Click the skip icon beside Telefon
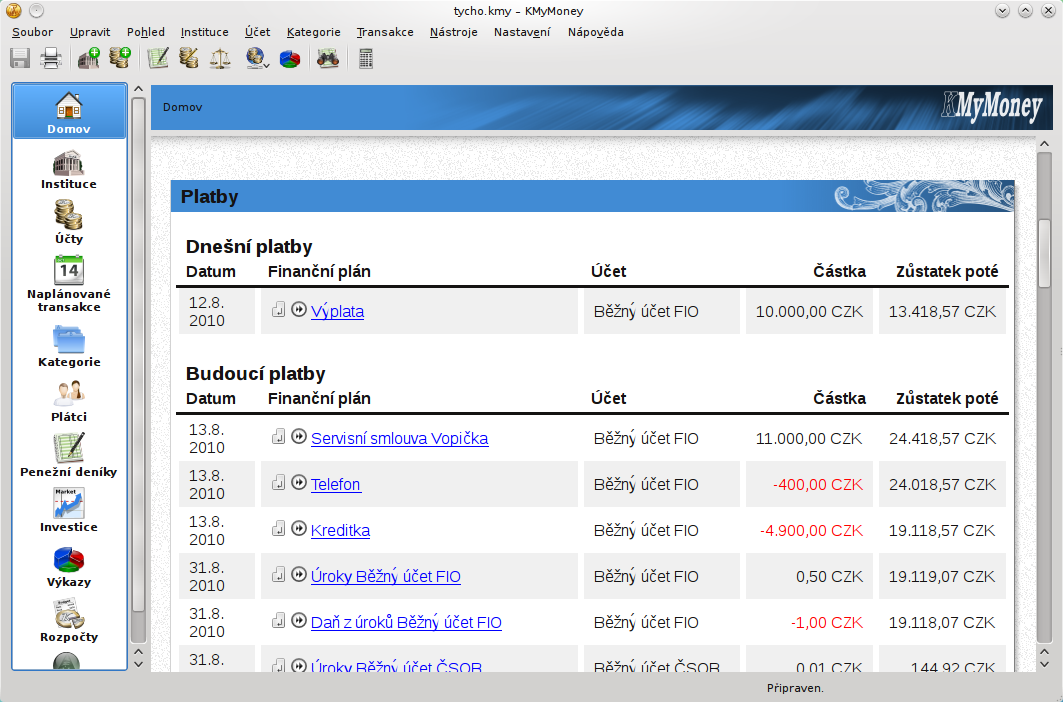The width and height of the screenshot is (1063, 702). click(x=298, y=484)
